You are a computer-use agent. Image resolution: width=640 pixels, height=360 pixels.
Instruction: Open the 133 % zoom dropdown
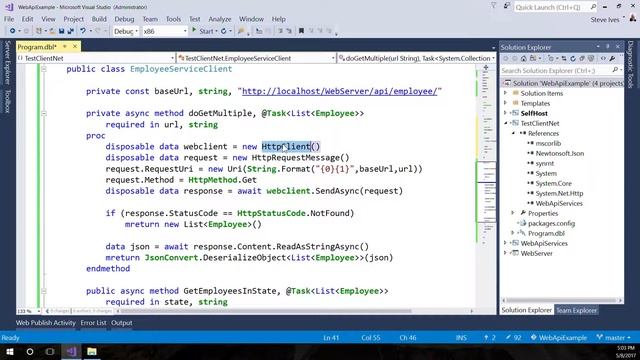(x=28, y=311)
